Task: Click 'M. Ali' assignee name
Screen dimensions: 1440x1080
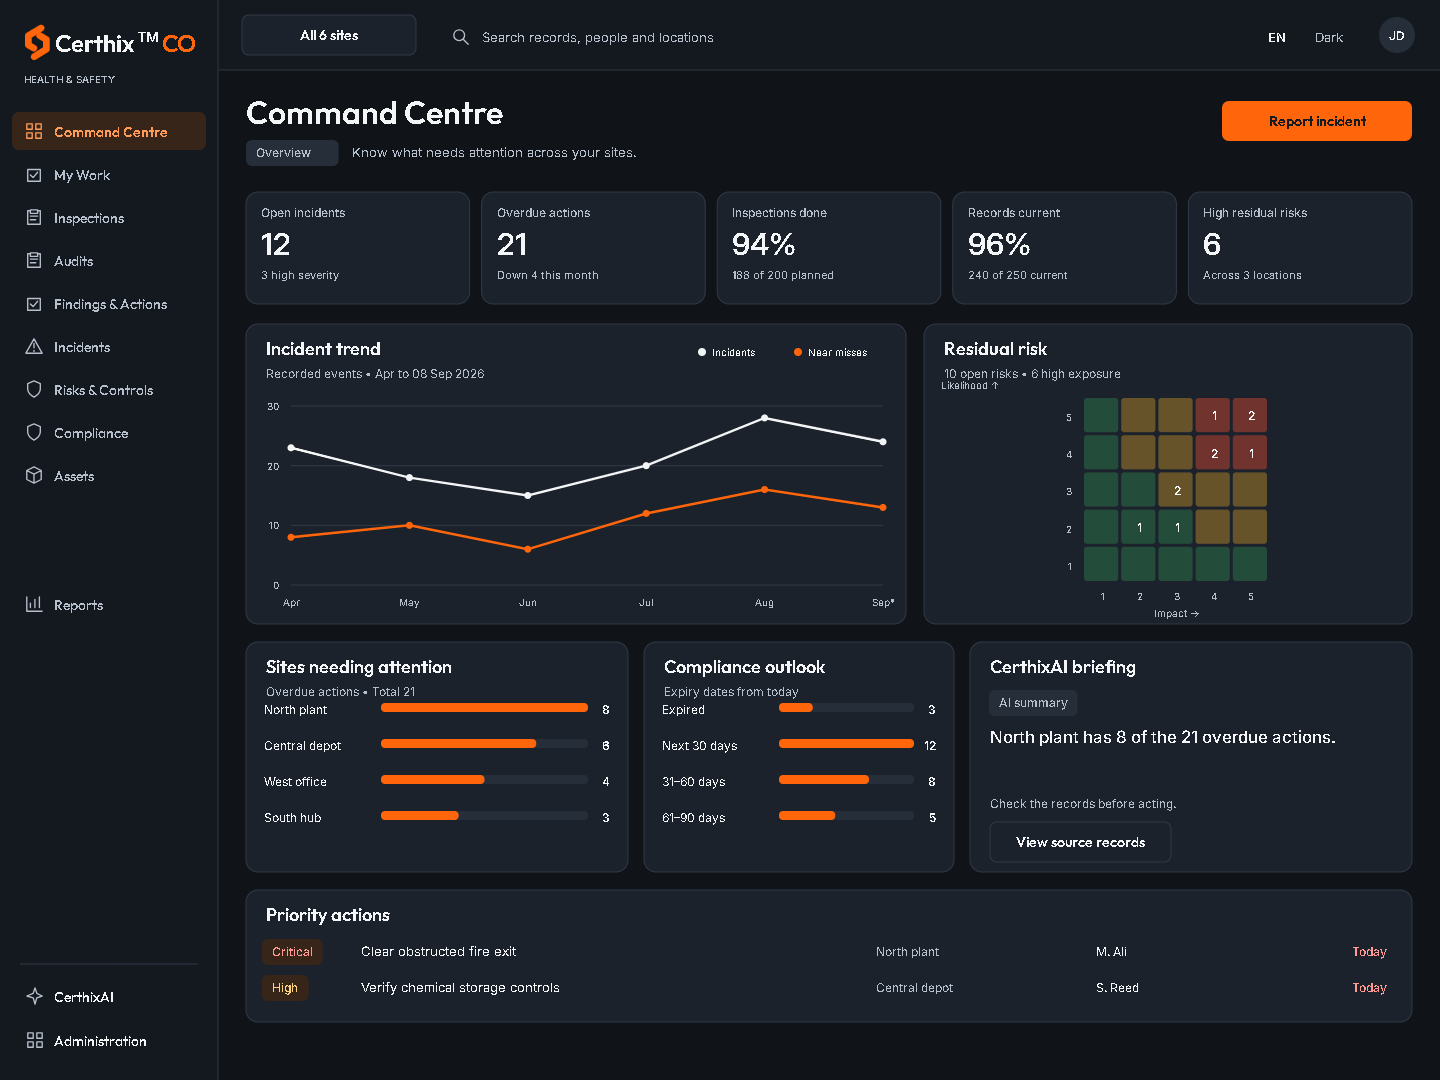Action: click(1111, 952)
